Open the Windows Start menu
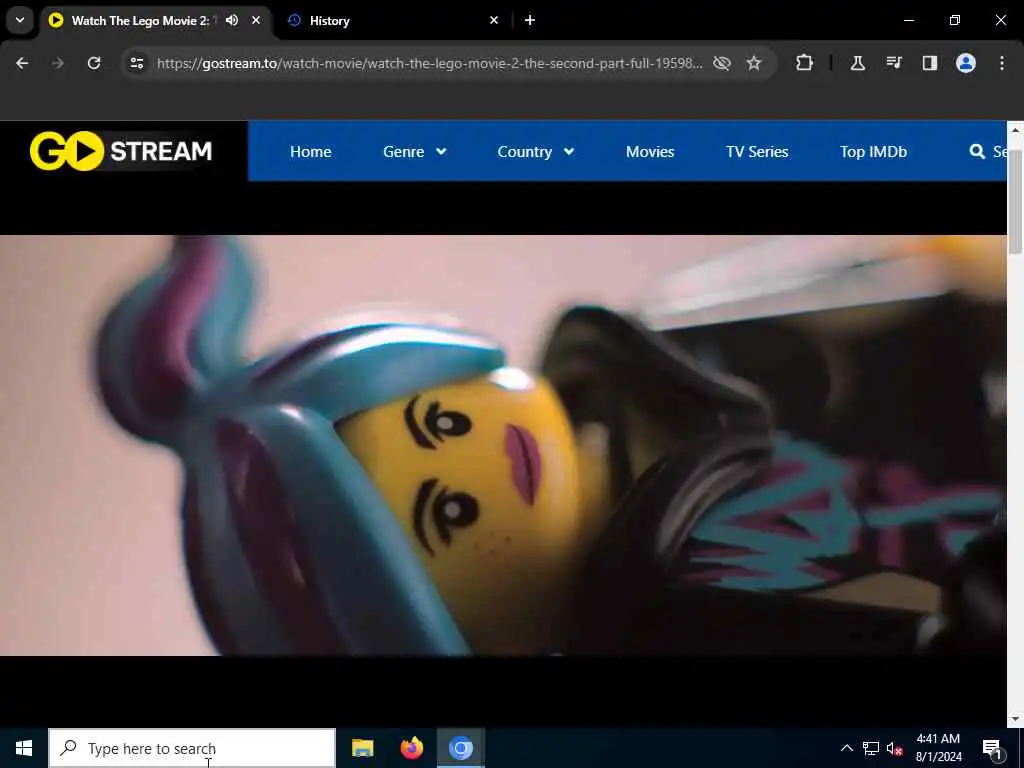This screenshot has height=768, width=1024. (24, 748)
